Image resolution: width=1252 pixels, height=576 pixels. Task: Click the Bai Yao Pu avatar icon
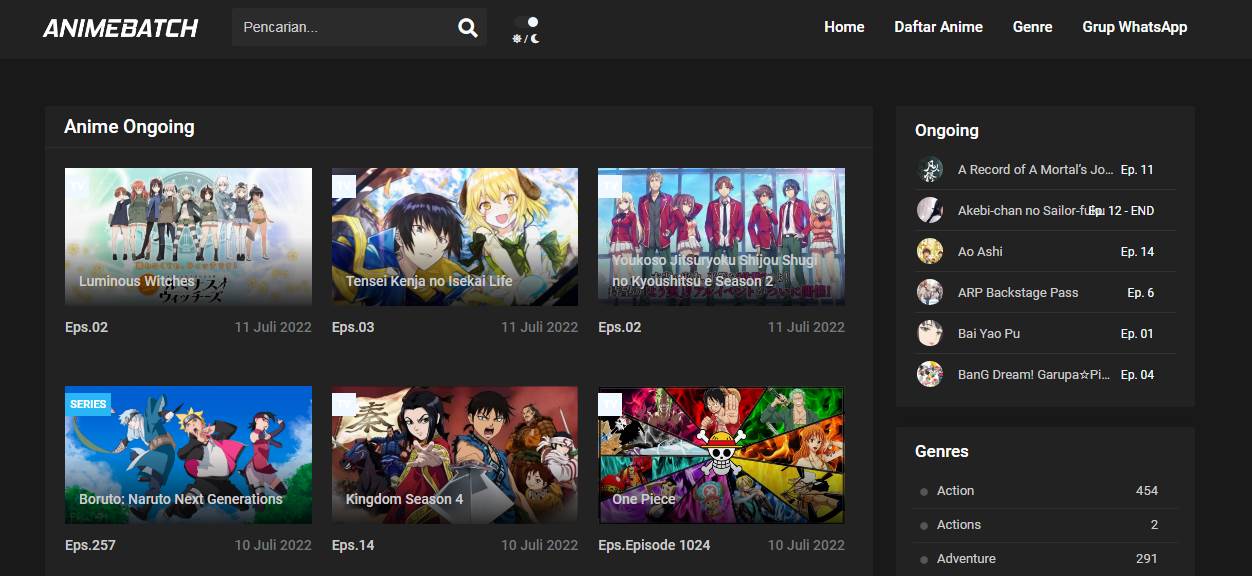coord(930,333)
